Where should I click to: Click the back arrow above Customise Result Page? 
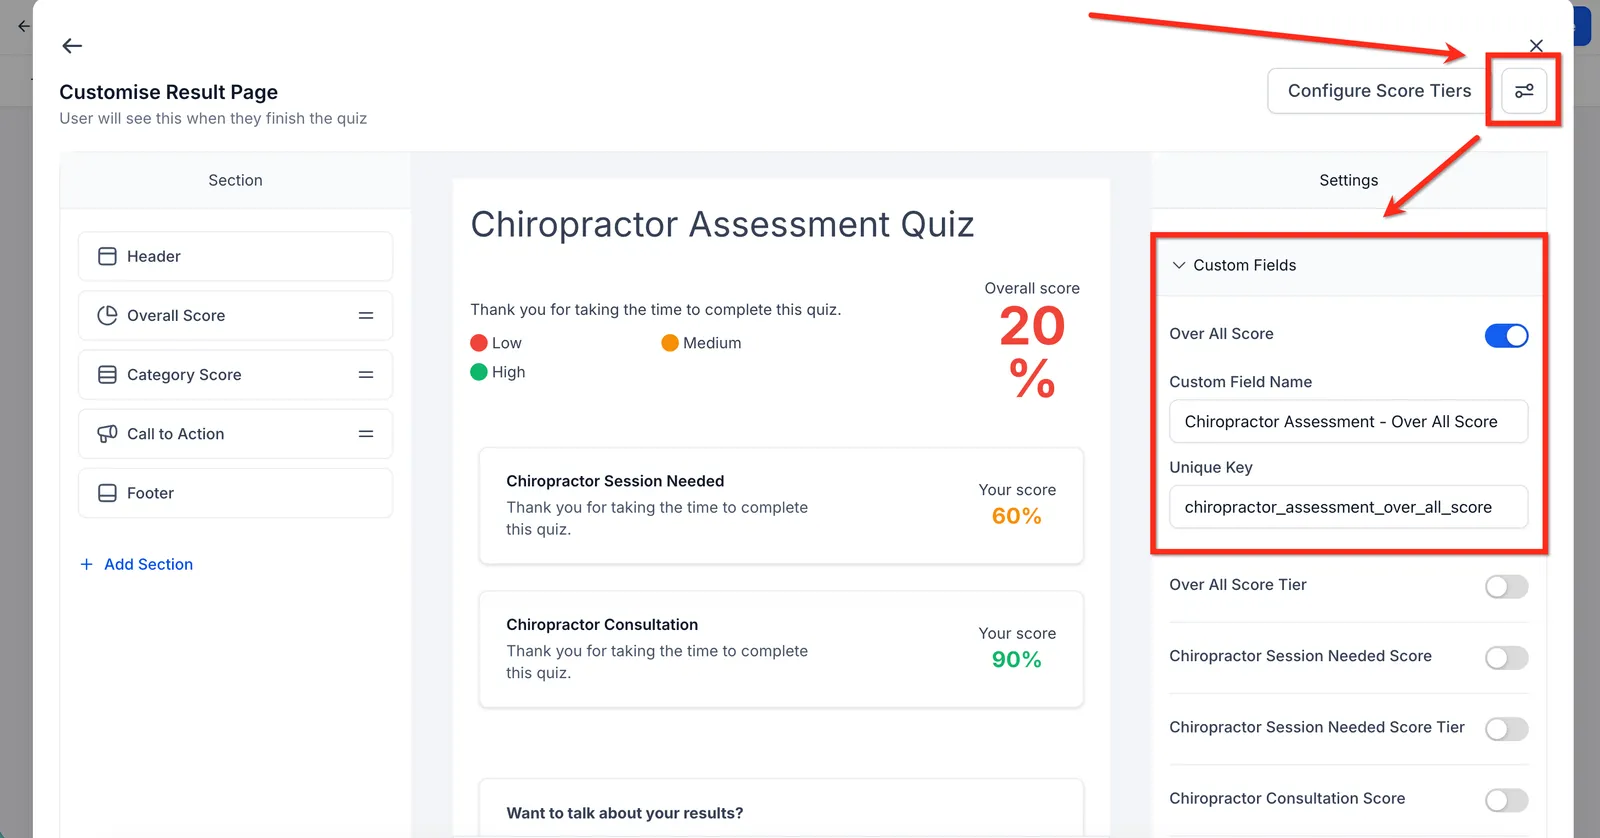(x=72, y=46)
